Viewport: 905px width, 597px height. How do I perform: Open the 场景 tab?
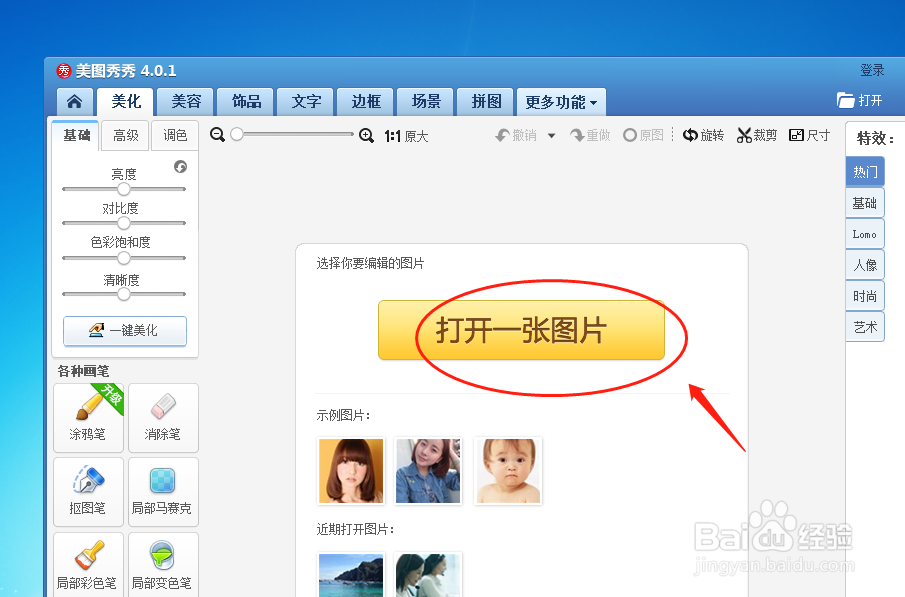click(x=426, y=102)
